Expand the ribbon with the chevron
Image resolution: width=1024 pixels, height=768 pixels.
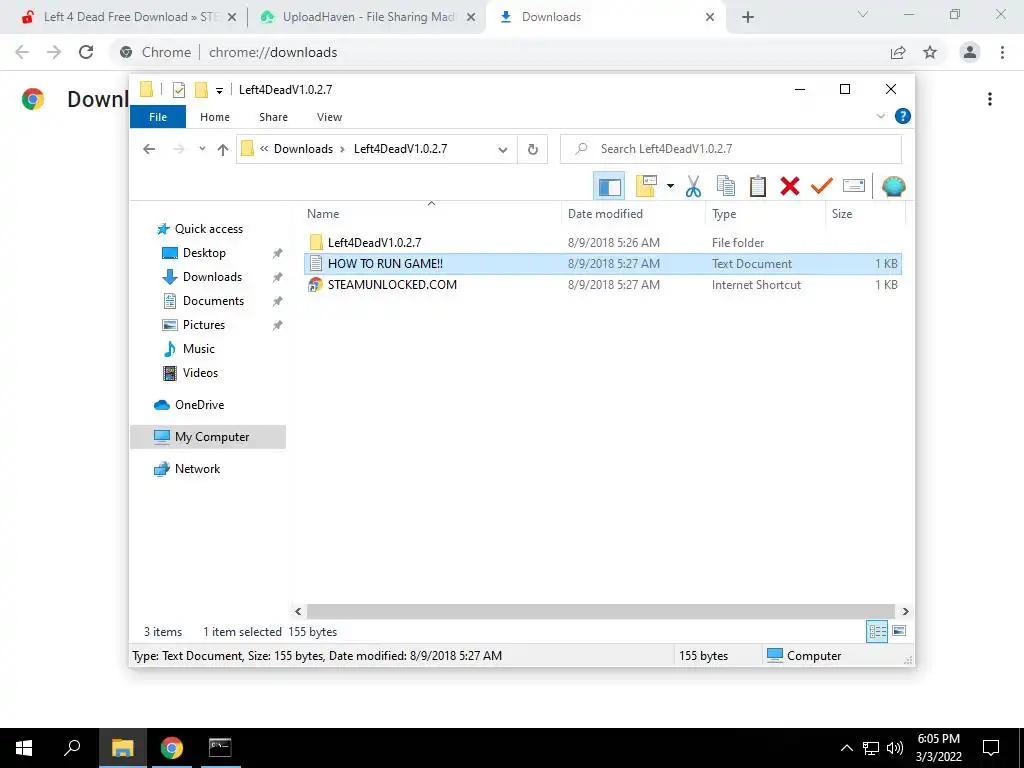coord(880,116)
